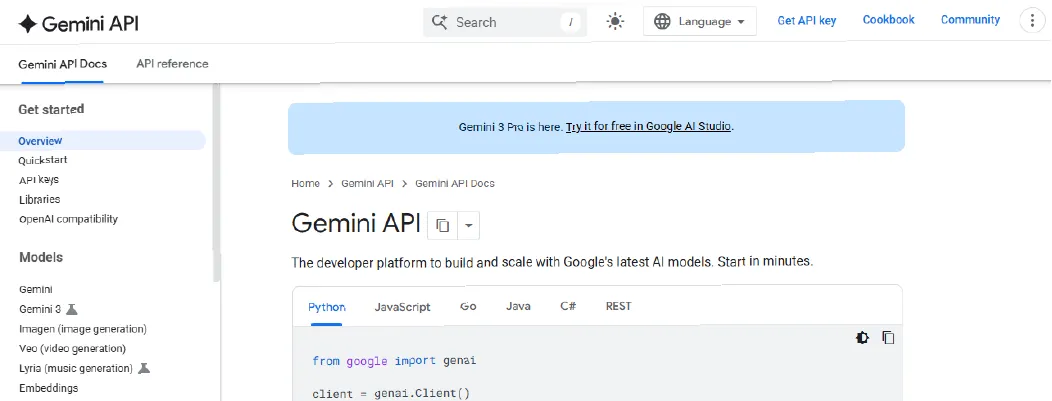
Task: Toggle the light/dark theme sun icon
Action: [615, 22]
